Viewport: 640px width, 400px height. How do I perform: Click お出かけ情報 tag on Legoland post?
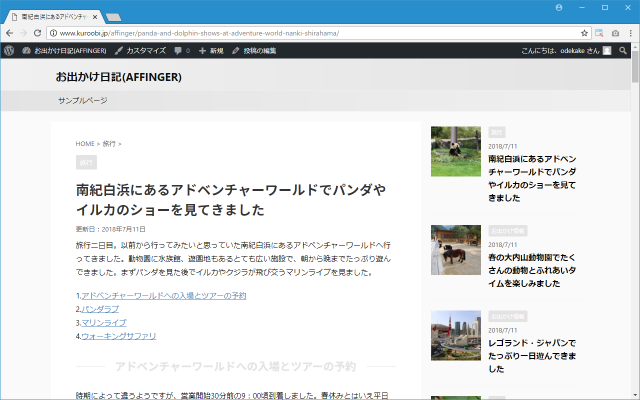pyautogui.click(x=508, y=316)
